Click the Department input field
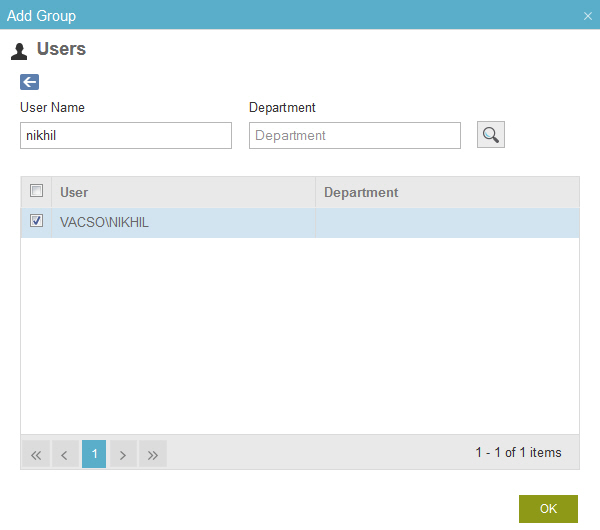Viewport: 600px width, 530px height. [x=355, y=135]
